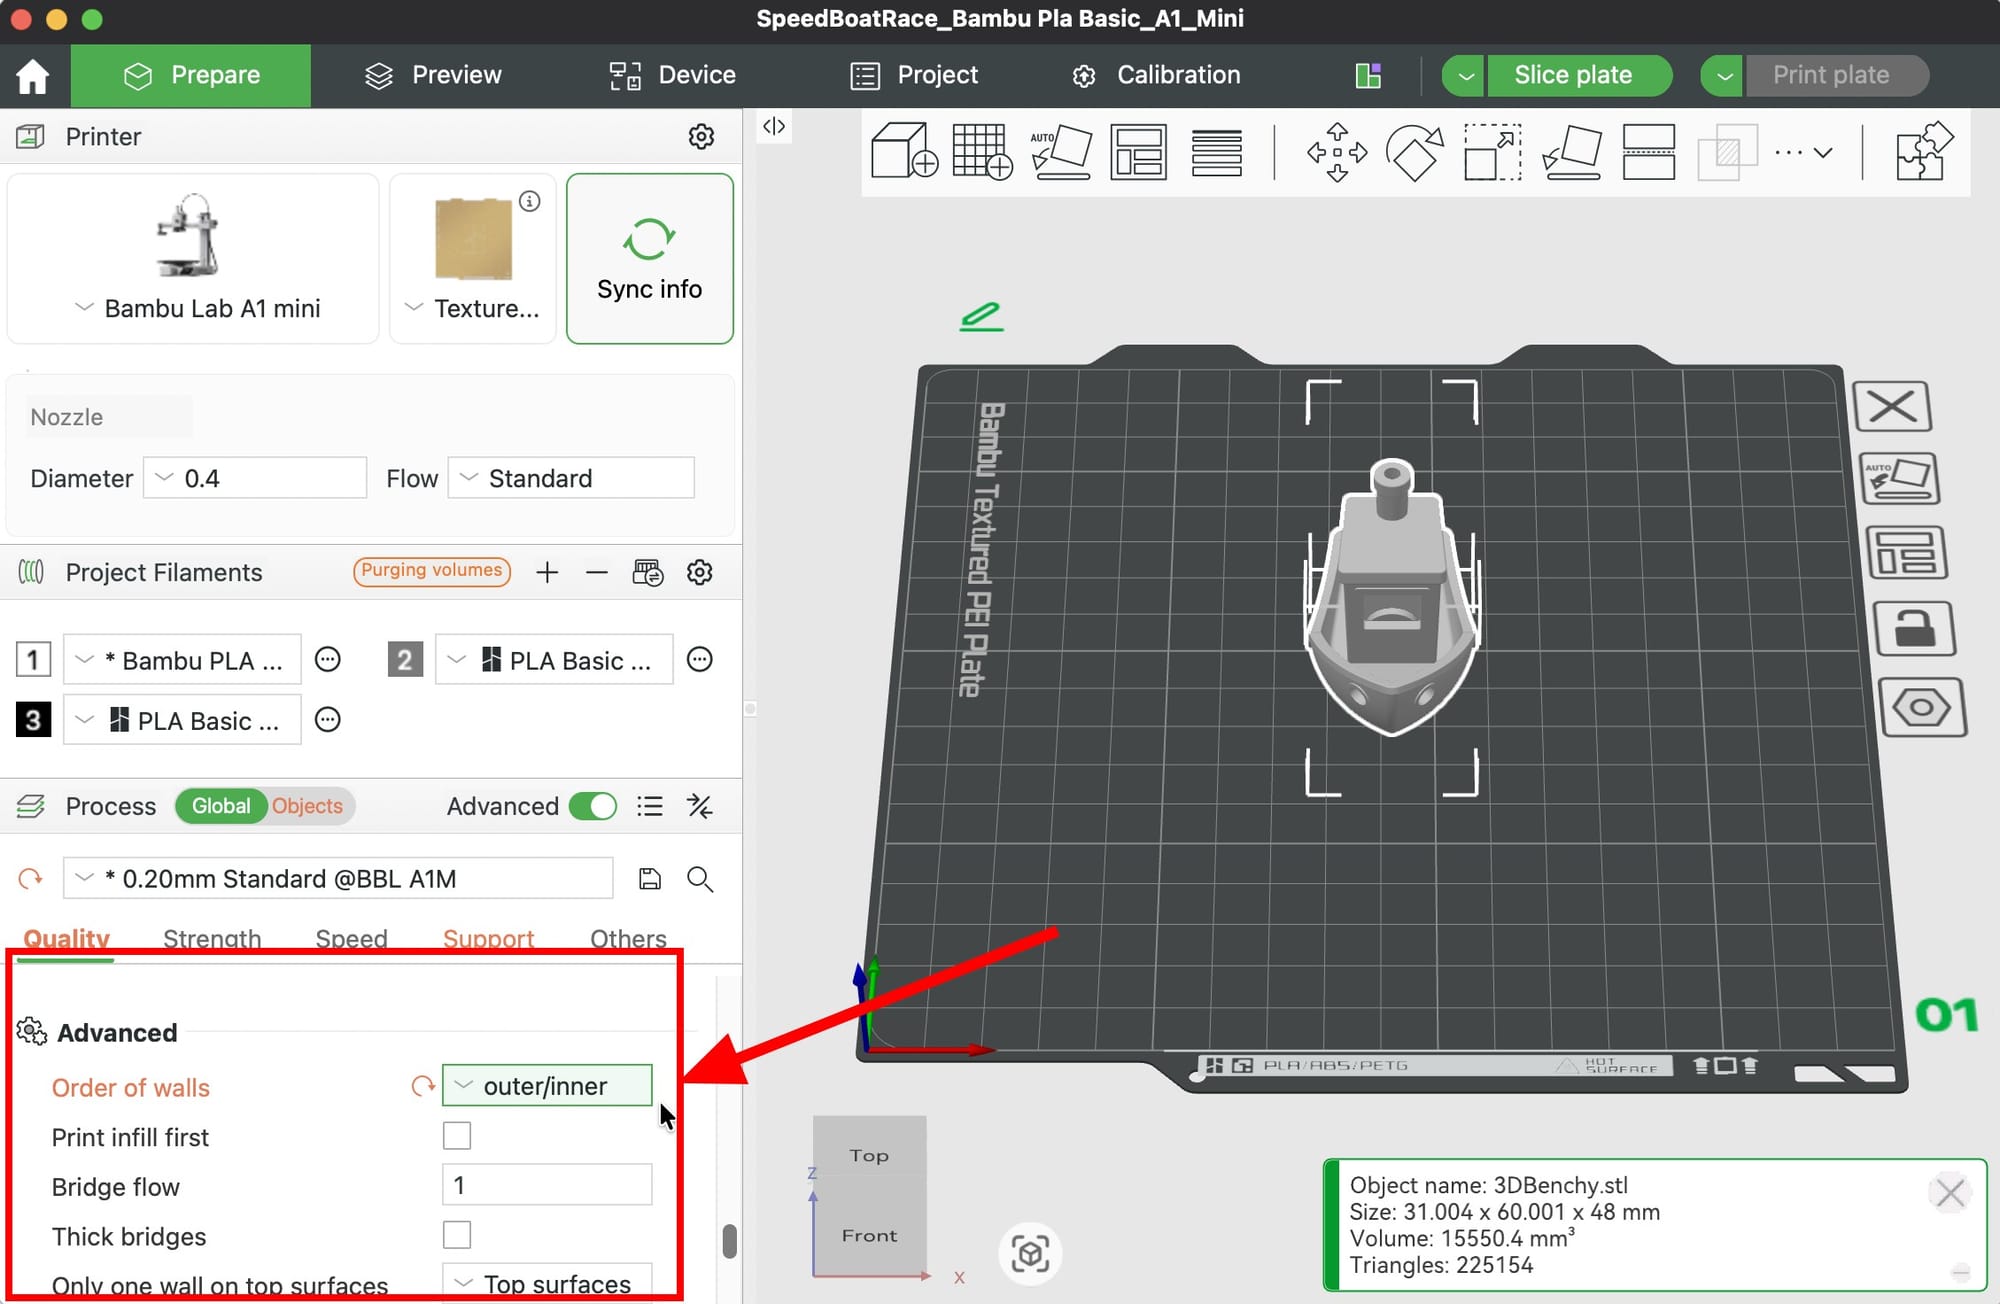Switch to the Preview tab

pyautogui.click(x=433, y=76)
